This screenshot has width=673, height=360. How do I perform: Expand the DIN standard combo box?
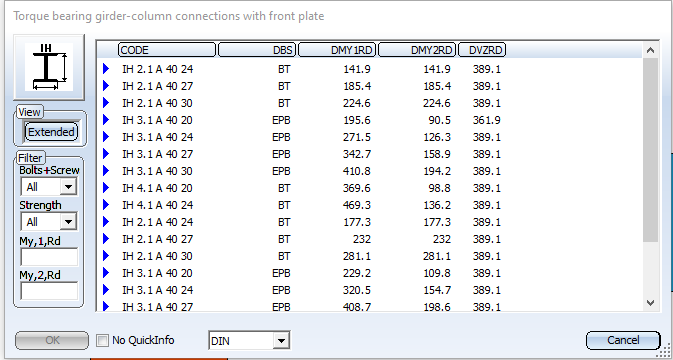[x=281, y=341]
